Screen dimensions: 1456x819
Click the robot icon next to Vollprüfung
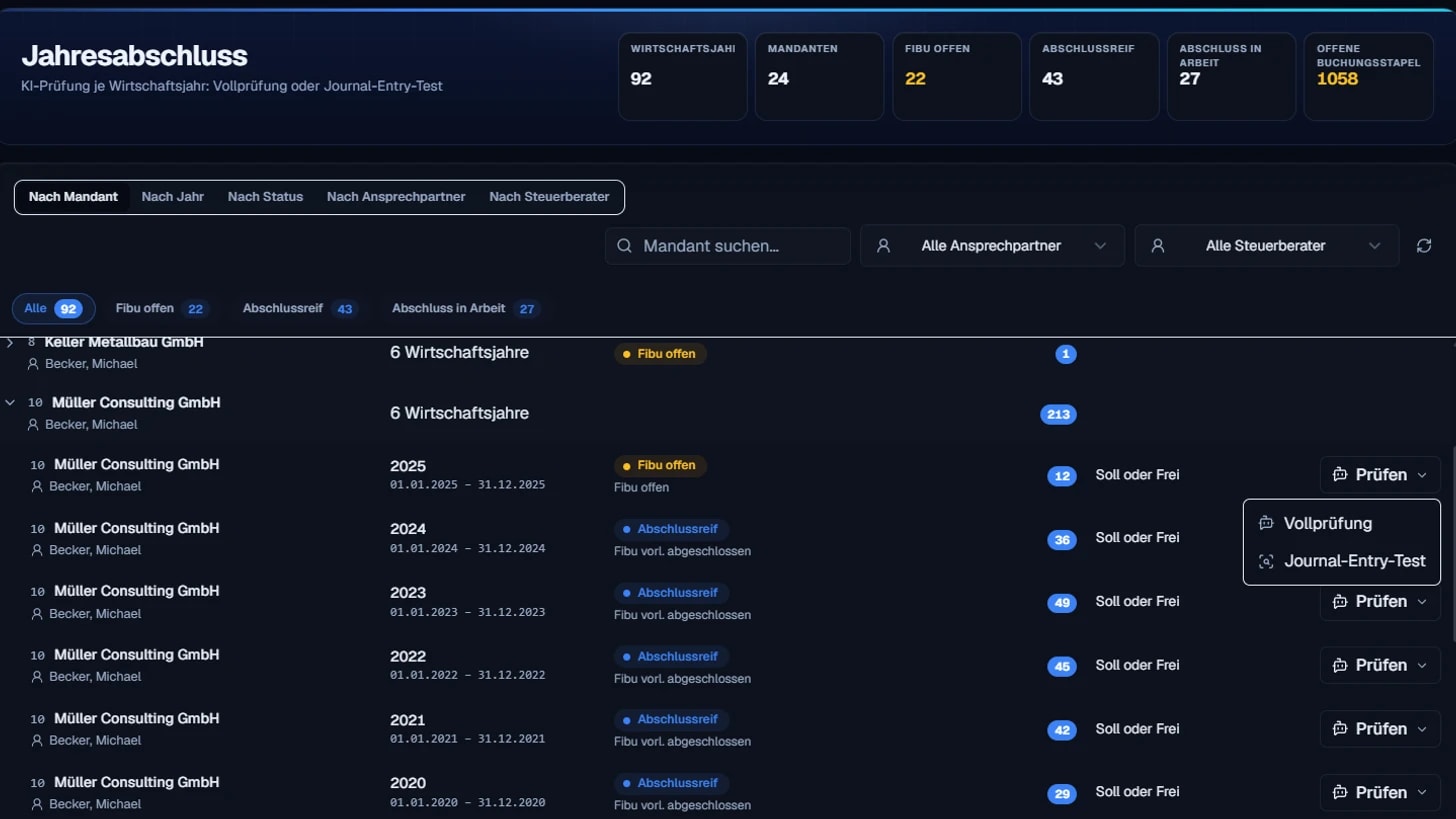tap(1266, 523)
